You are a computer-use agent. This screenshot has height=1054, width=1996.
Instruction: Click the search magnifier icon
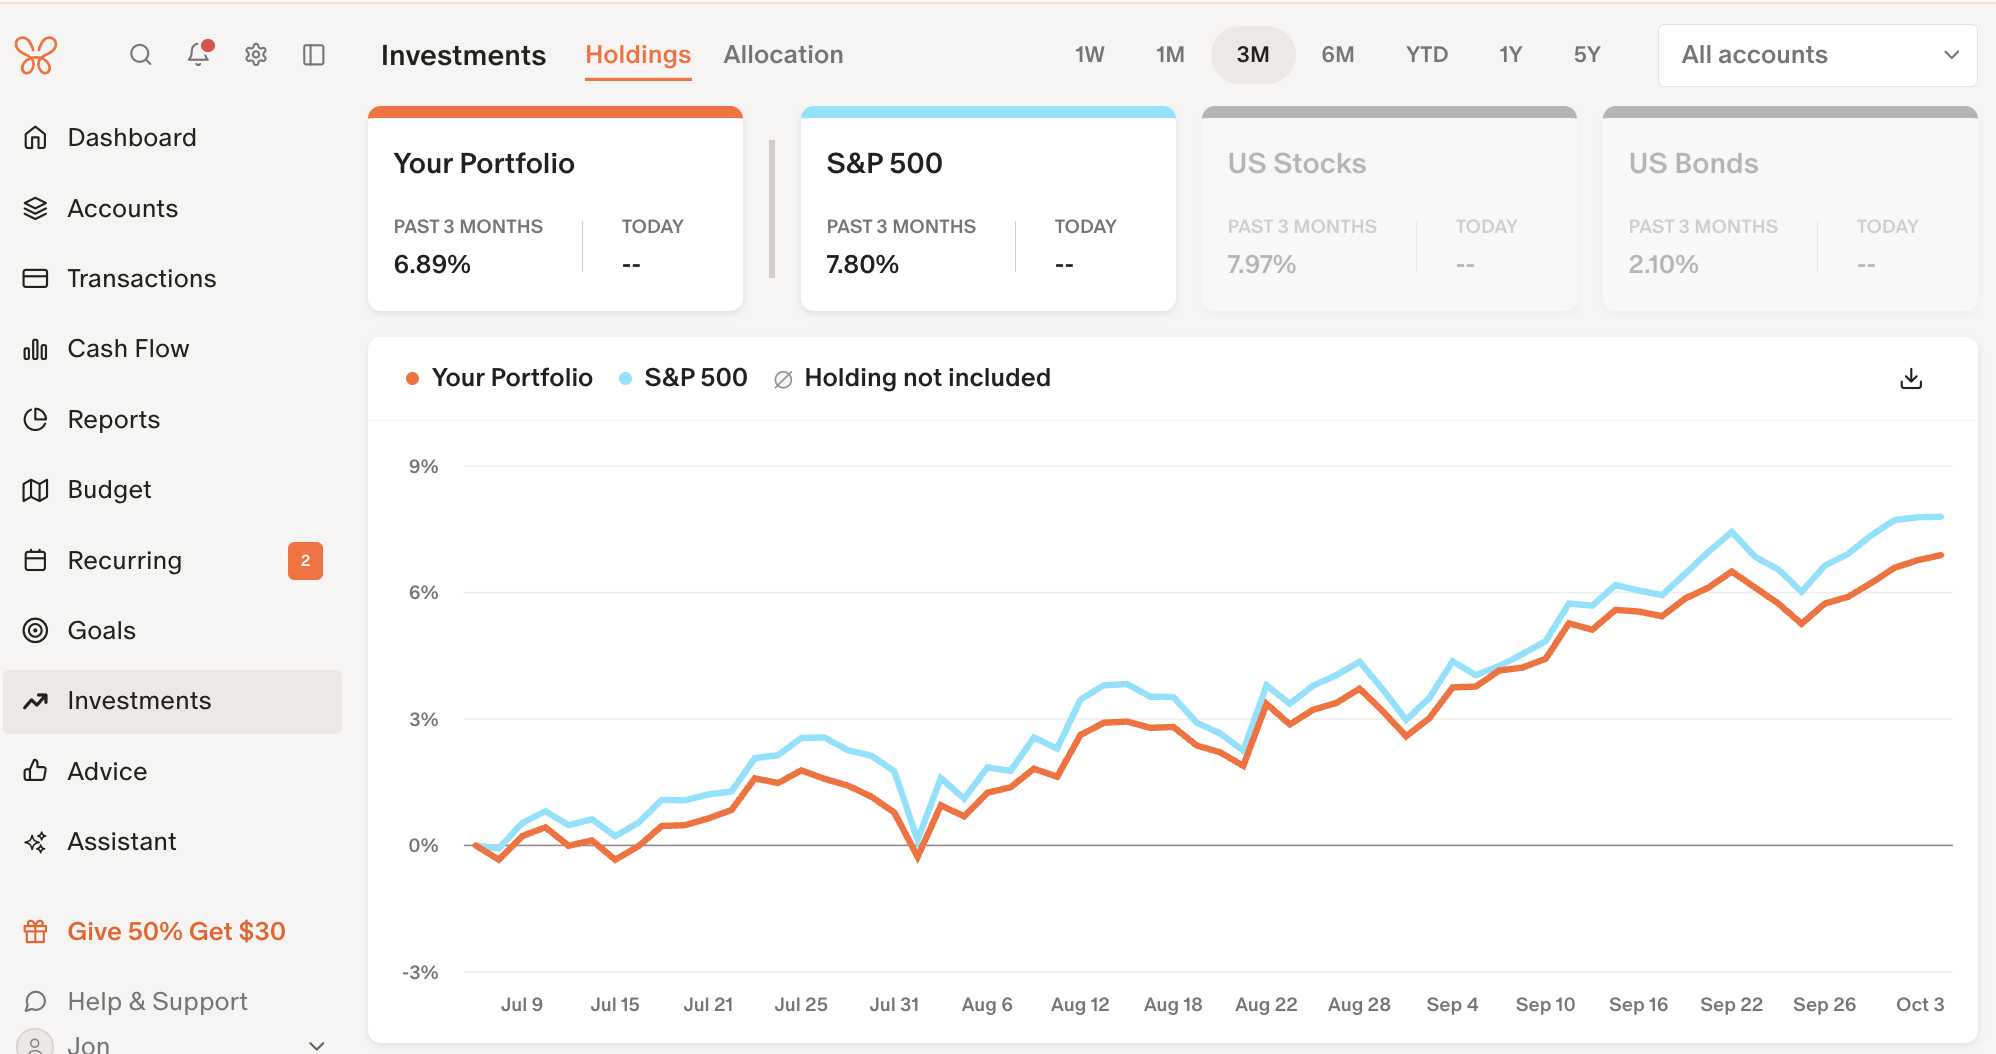[141, 55]
